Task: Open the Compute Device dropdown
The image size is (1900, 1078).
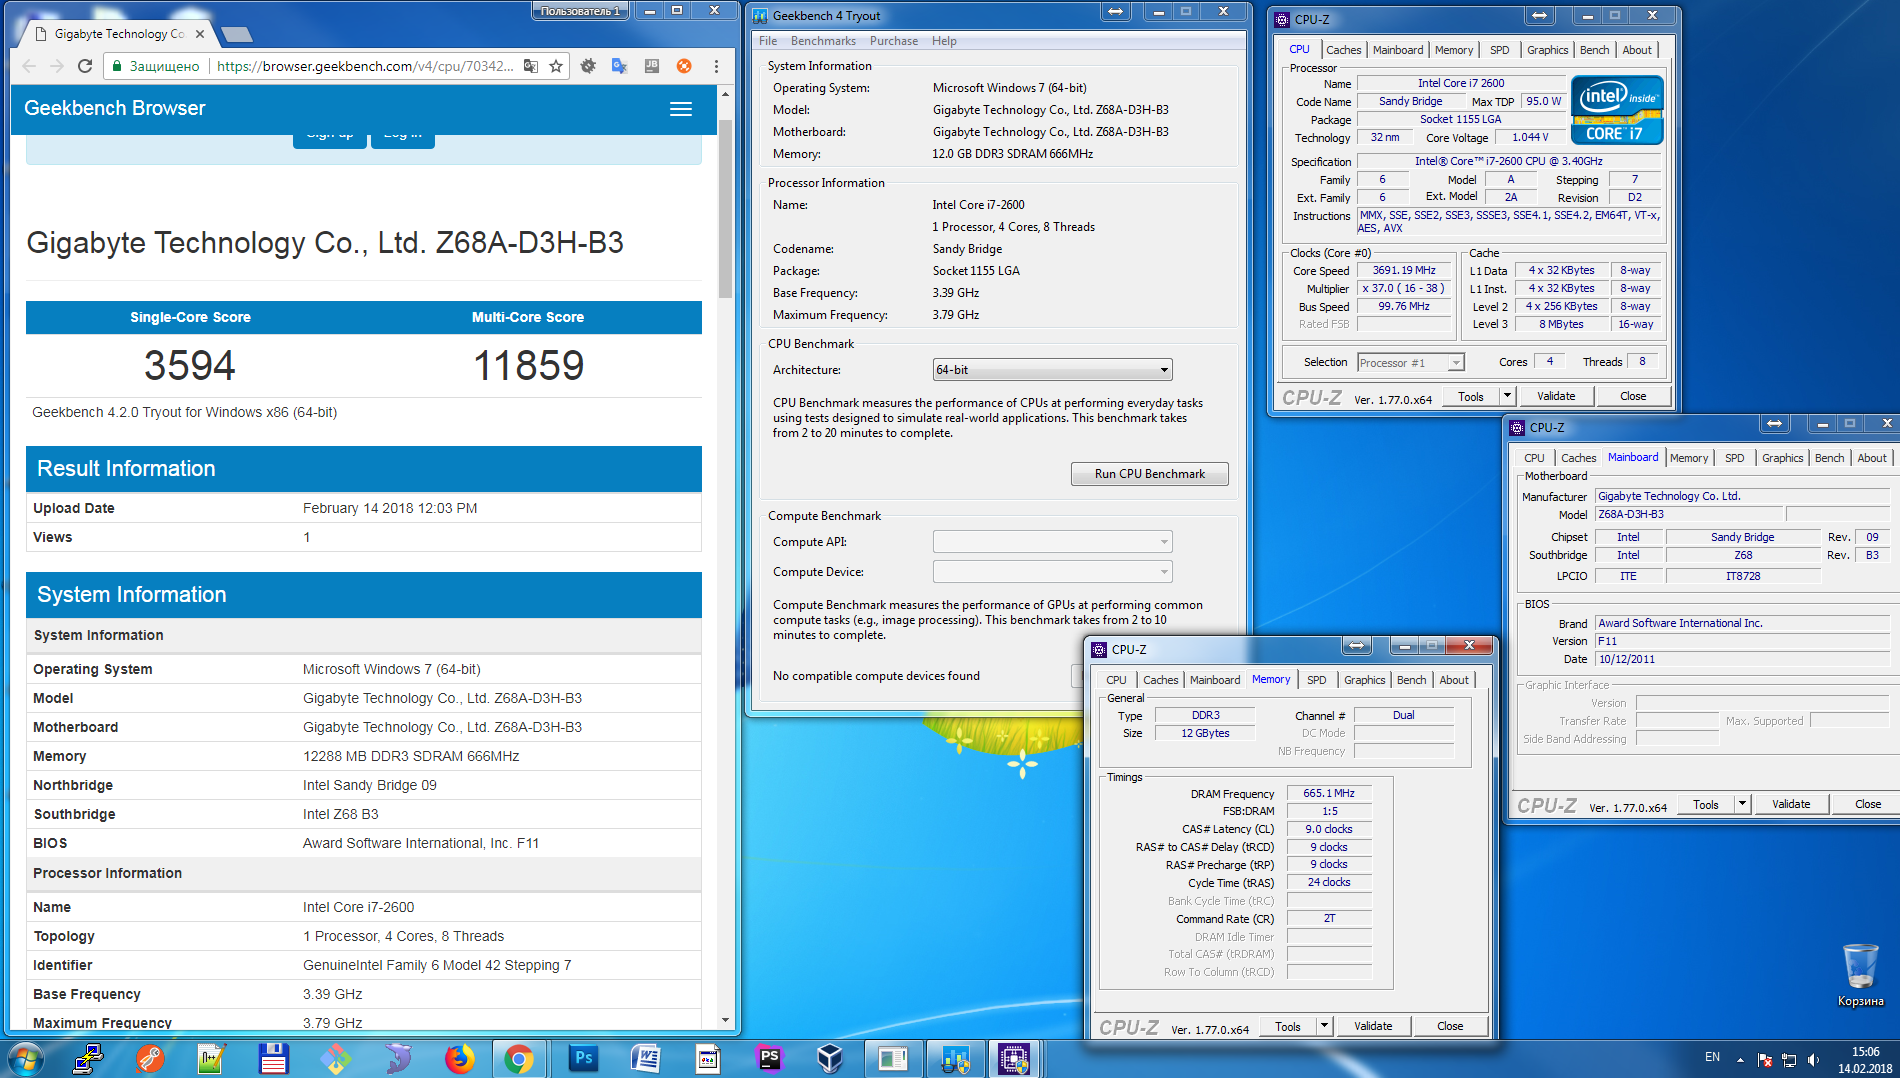Action: click(1052, 572)
